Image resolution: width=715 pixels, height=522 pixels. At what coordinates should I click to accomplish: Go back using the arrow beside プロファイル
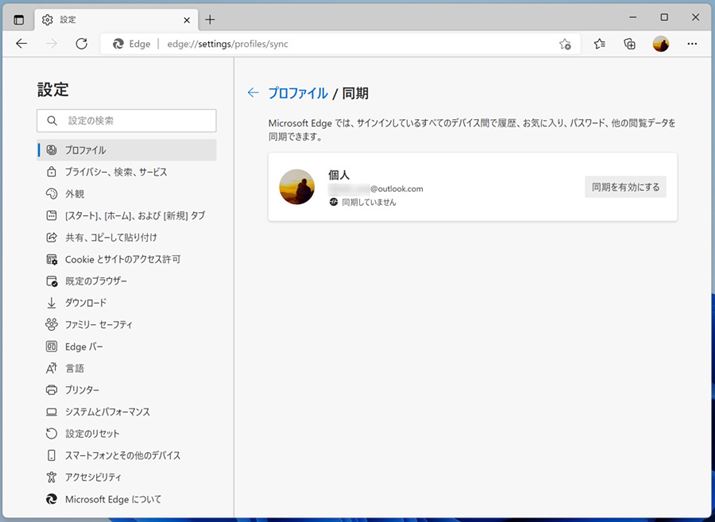[x=253, y=93]
